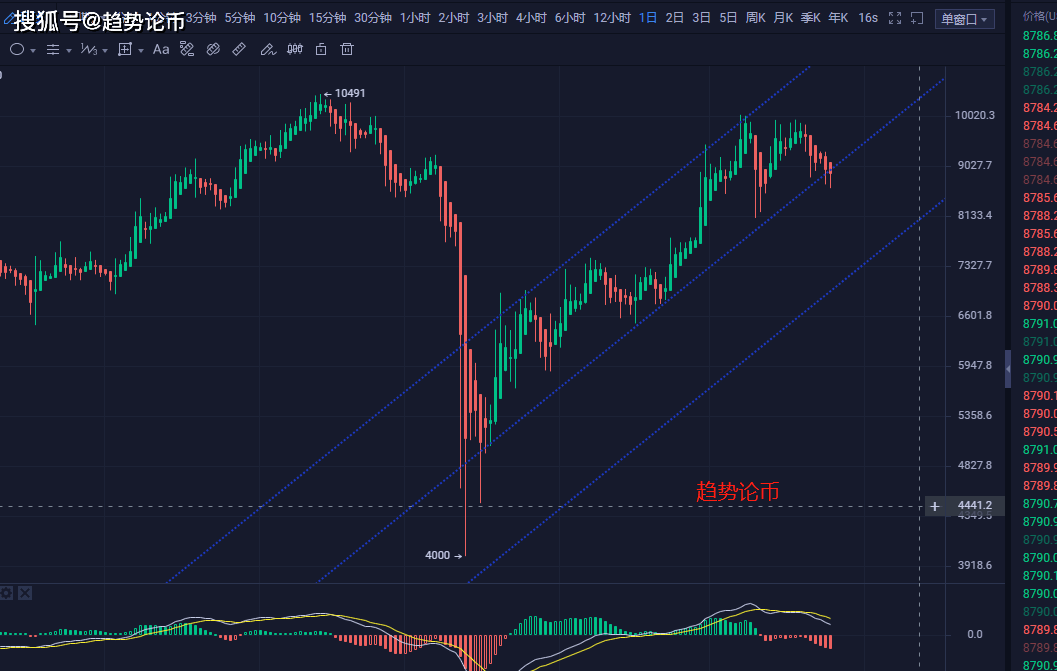The image size is (1057, 671).
Task: Click the add chart window icon
Action: point(917,18)
